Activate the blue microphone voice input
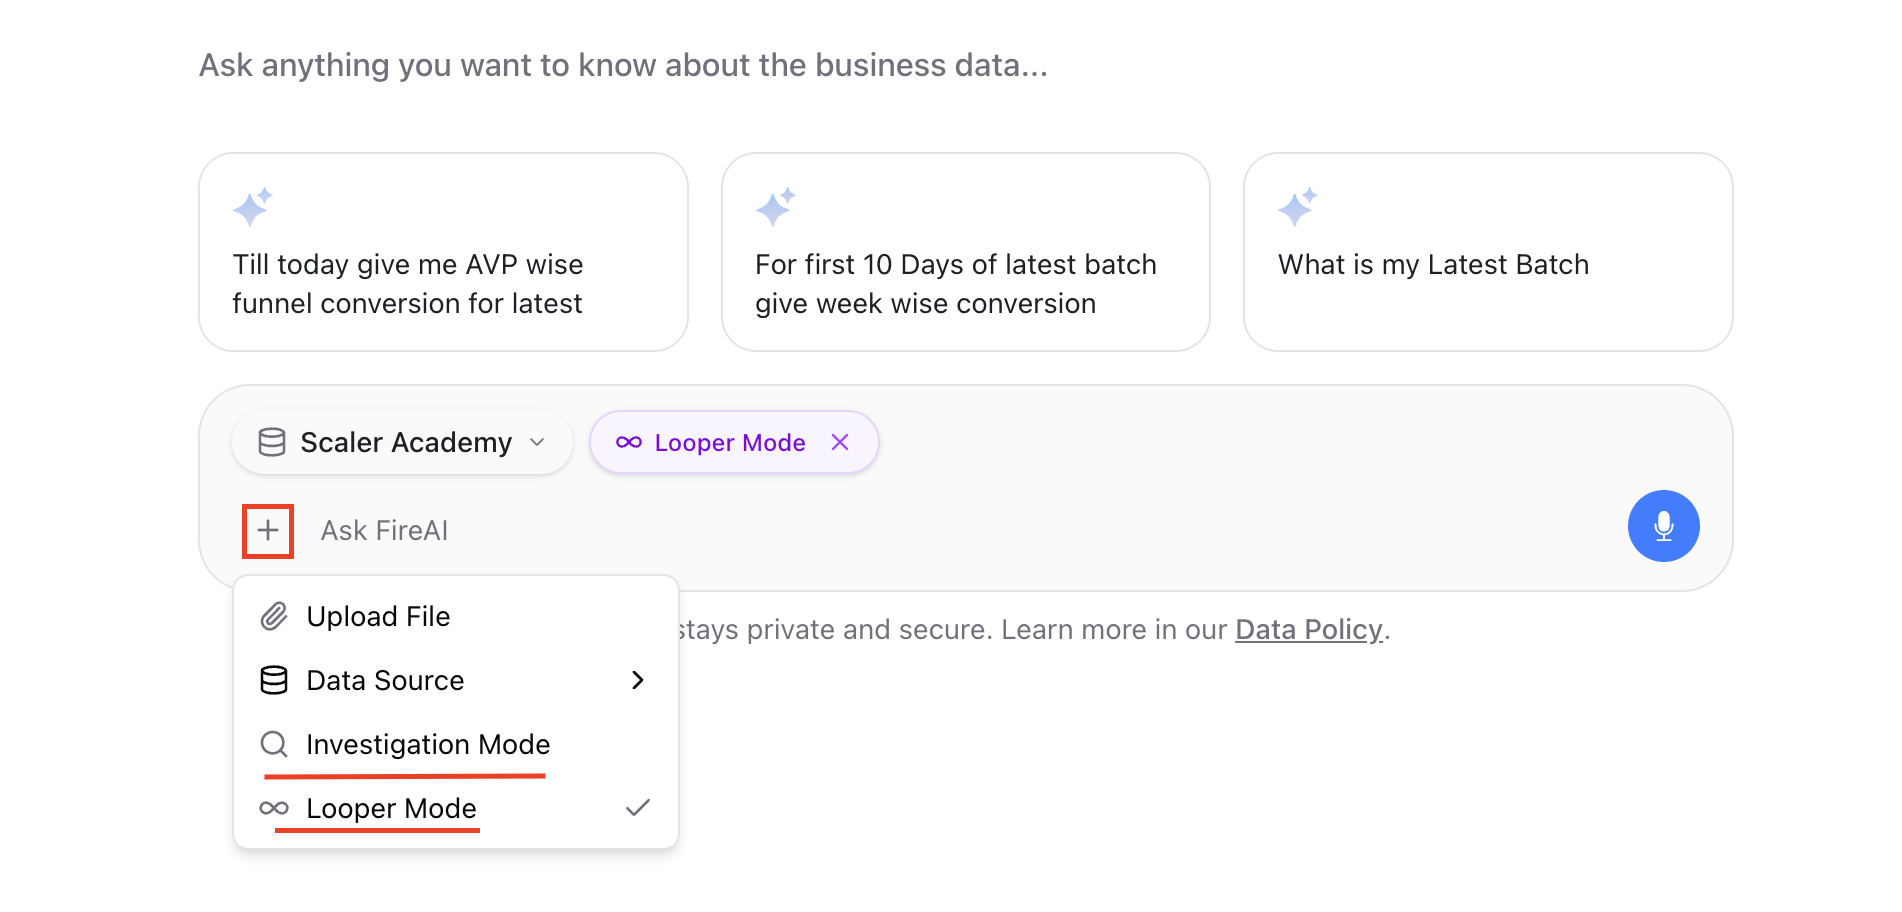1902x912 pixels. coord(1663,526)
